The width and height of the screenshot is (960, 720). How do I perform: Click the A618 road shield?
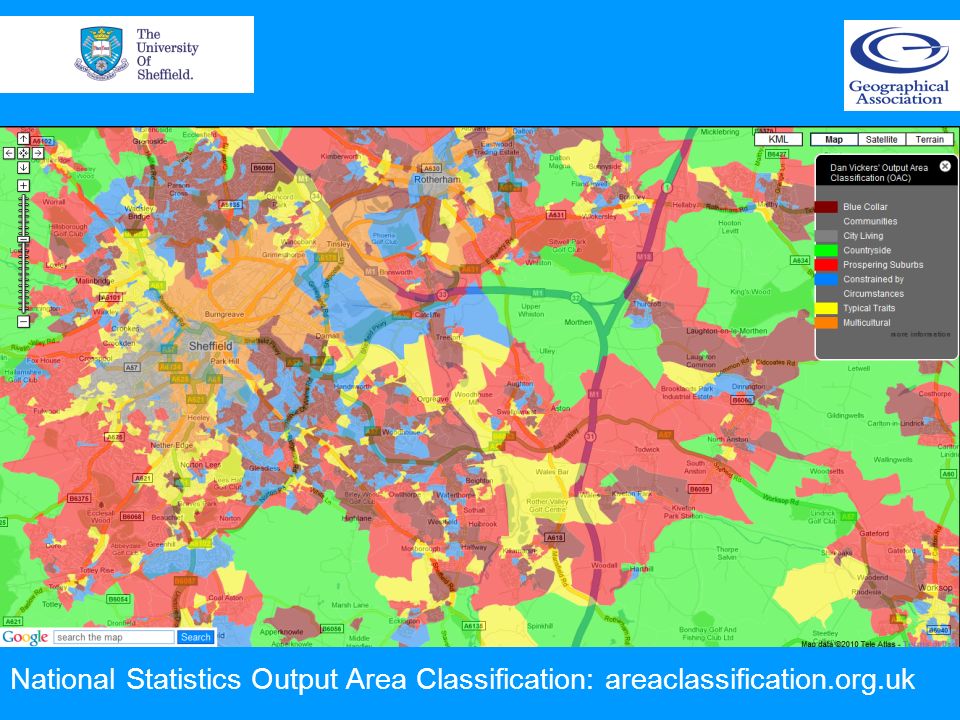(x=554, y=538)
